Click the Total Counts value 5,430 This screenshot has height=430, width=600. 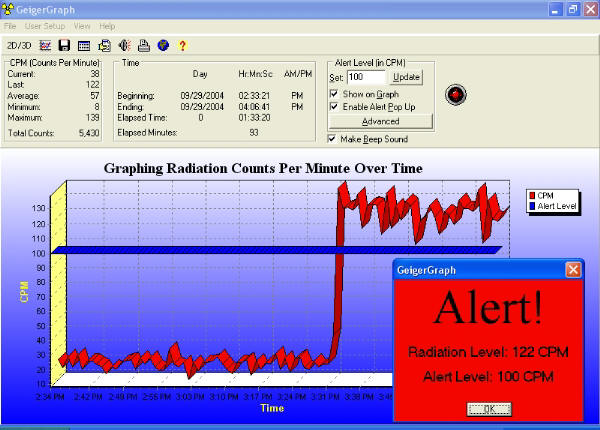[x=89, y=133]
